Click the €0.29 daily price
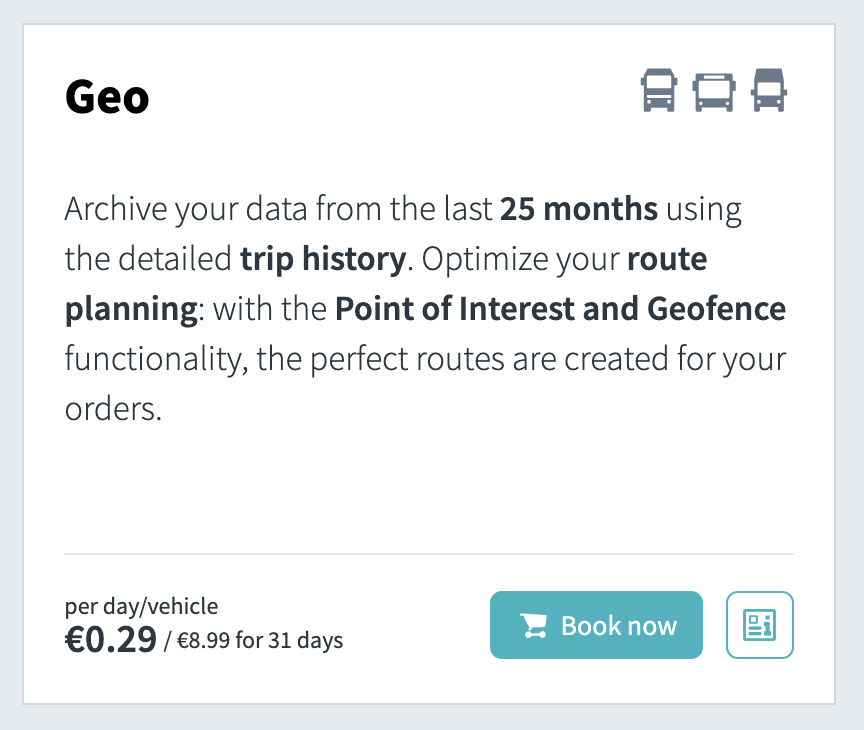 point(110,638)
